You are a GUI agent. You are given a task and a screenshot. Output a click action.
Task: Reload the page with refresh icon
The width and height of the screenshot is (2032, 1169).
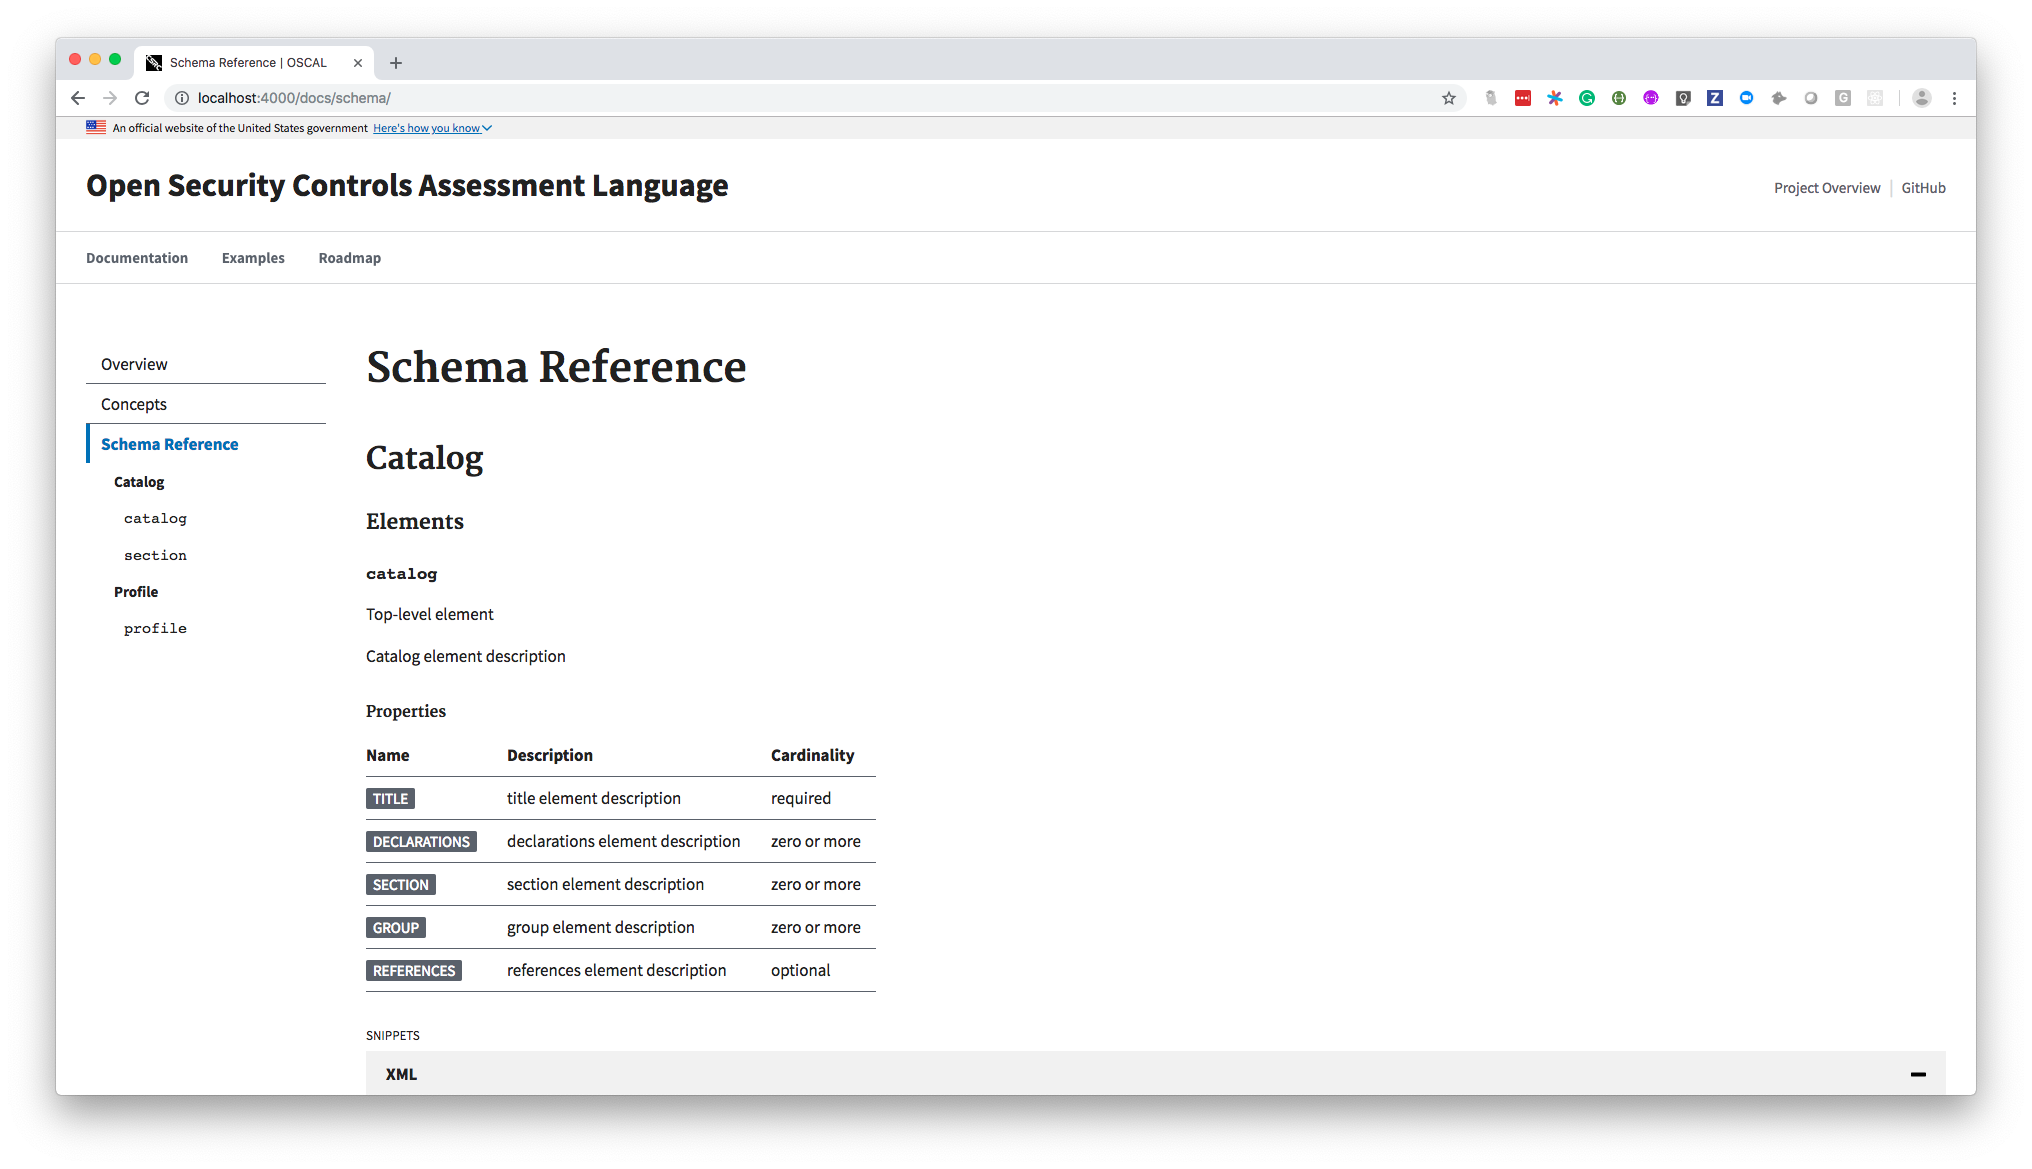tap(142, 98)
